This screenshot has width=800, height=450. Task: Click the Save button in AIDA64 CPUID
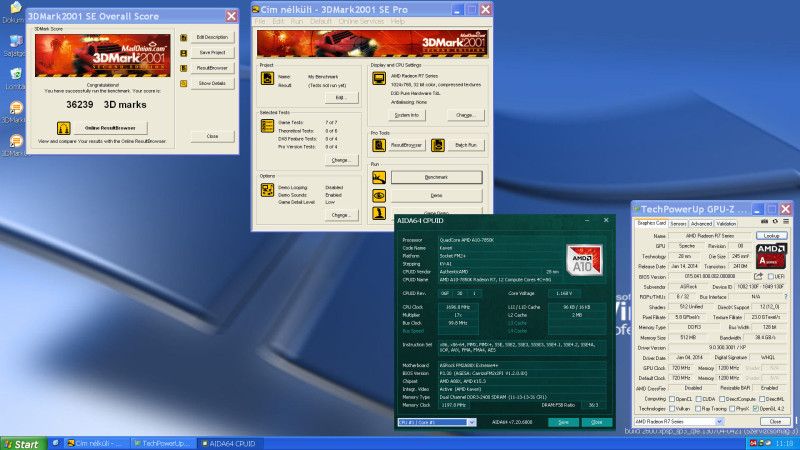coord(563,422)
